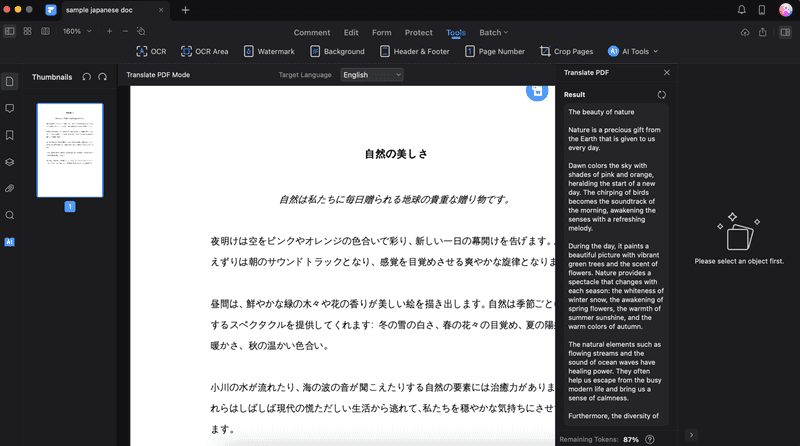
Task: Open the Search sidebar panel icon
Action: click(10, 215)
